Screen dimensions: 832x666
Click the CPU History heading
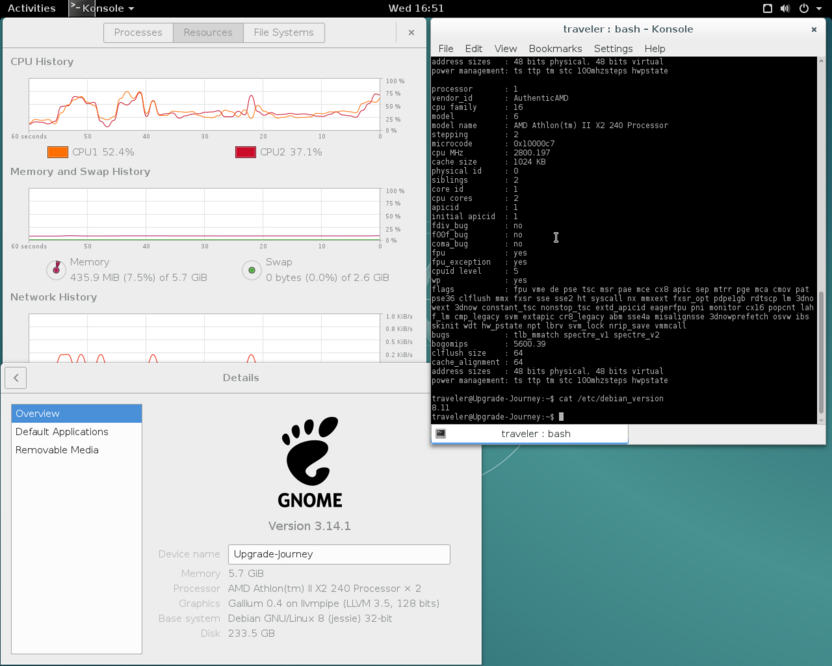pyautogui.click(x=42, y=62)
